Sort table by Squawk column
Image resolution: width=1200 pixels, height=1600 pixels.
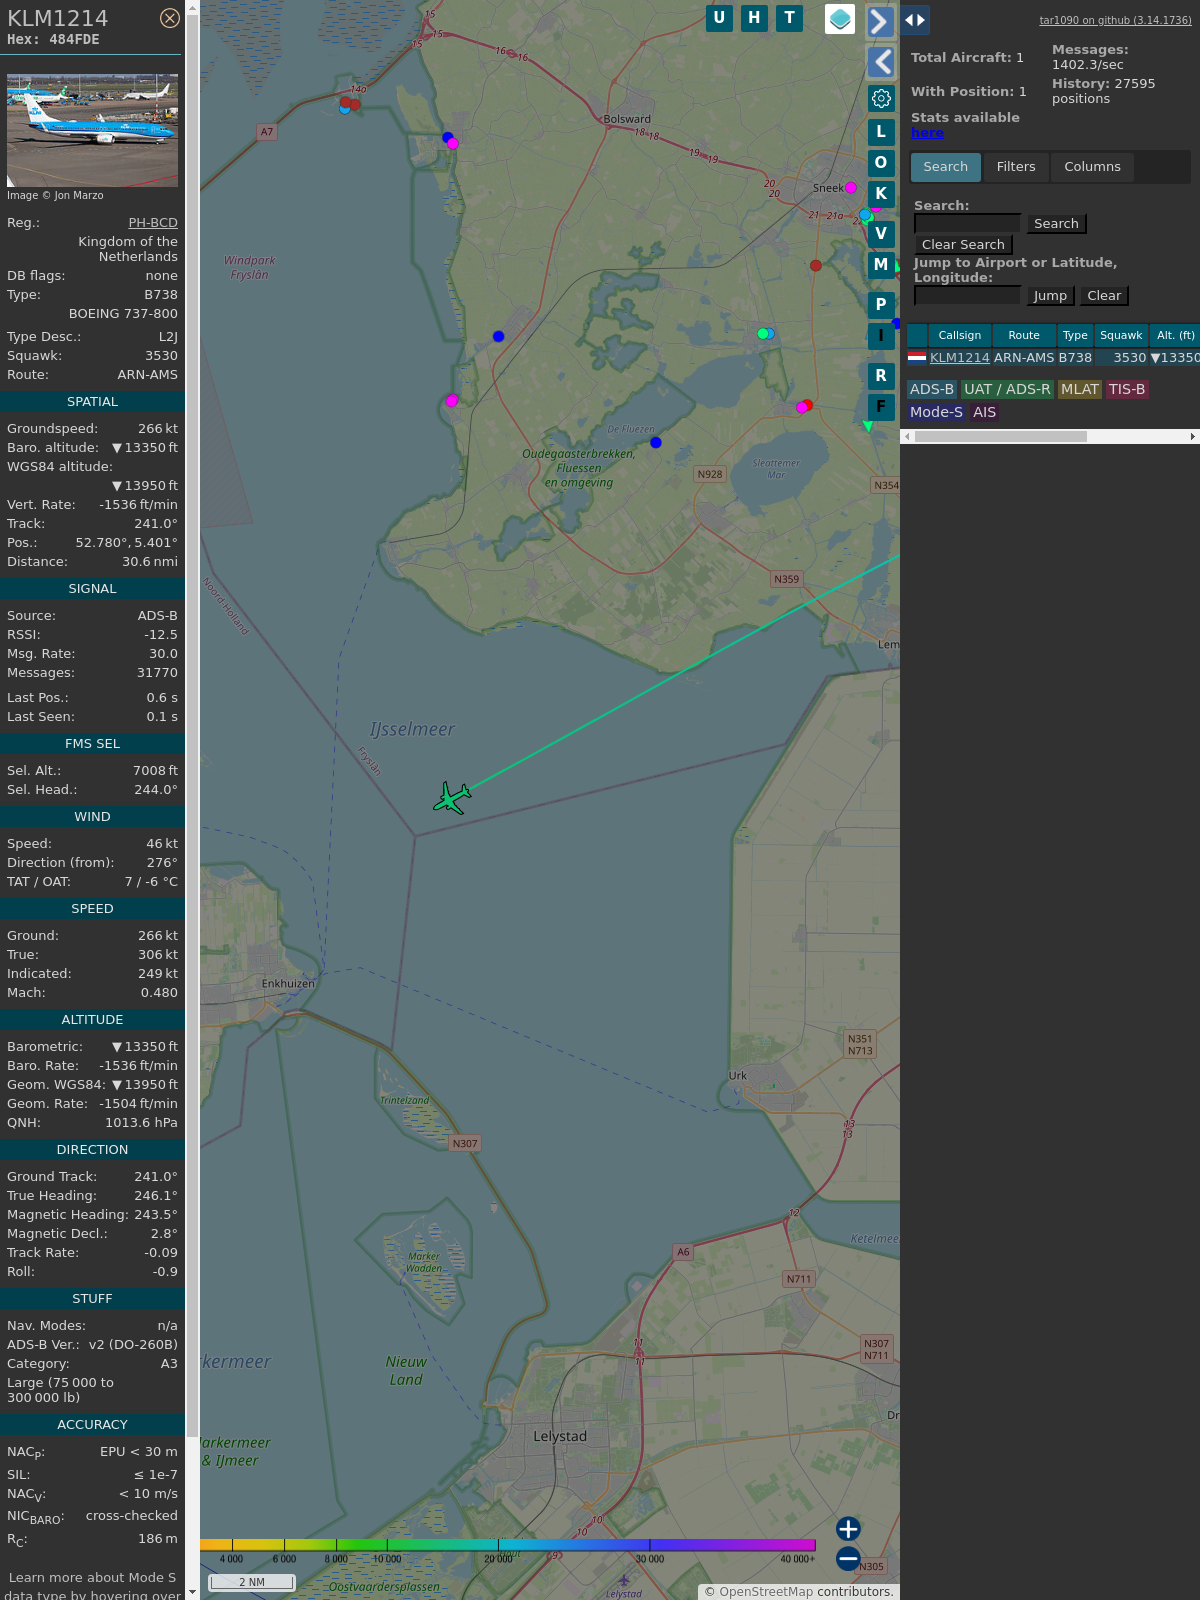coord(1121,336)
